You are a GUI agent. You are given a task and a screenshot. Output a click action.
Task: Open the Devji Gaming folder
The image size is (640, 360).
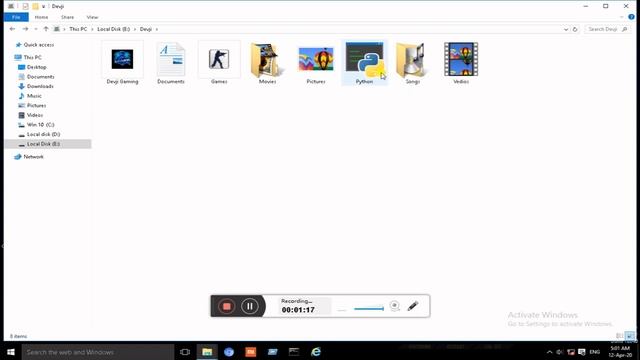[122, 63]
